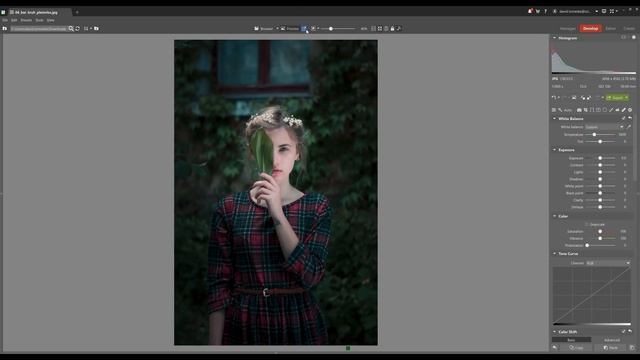Collapse the White Balance section

[554, 118]
